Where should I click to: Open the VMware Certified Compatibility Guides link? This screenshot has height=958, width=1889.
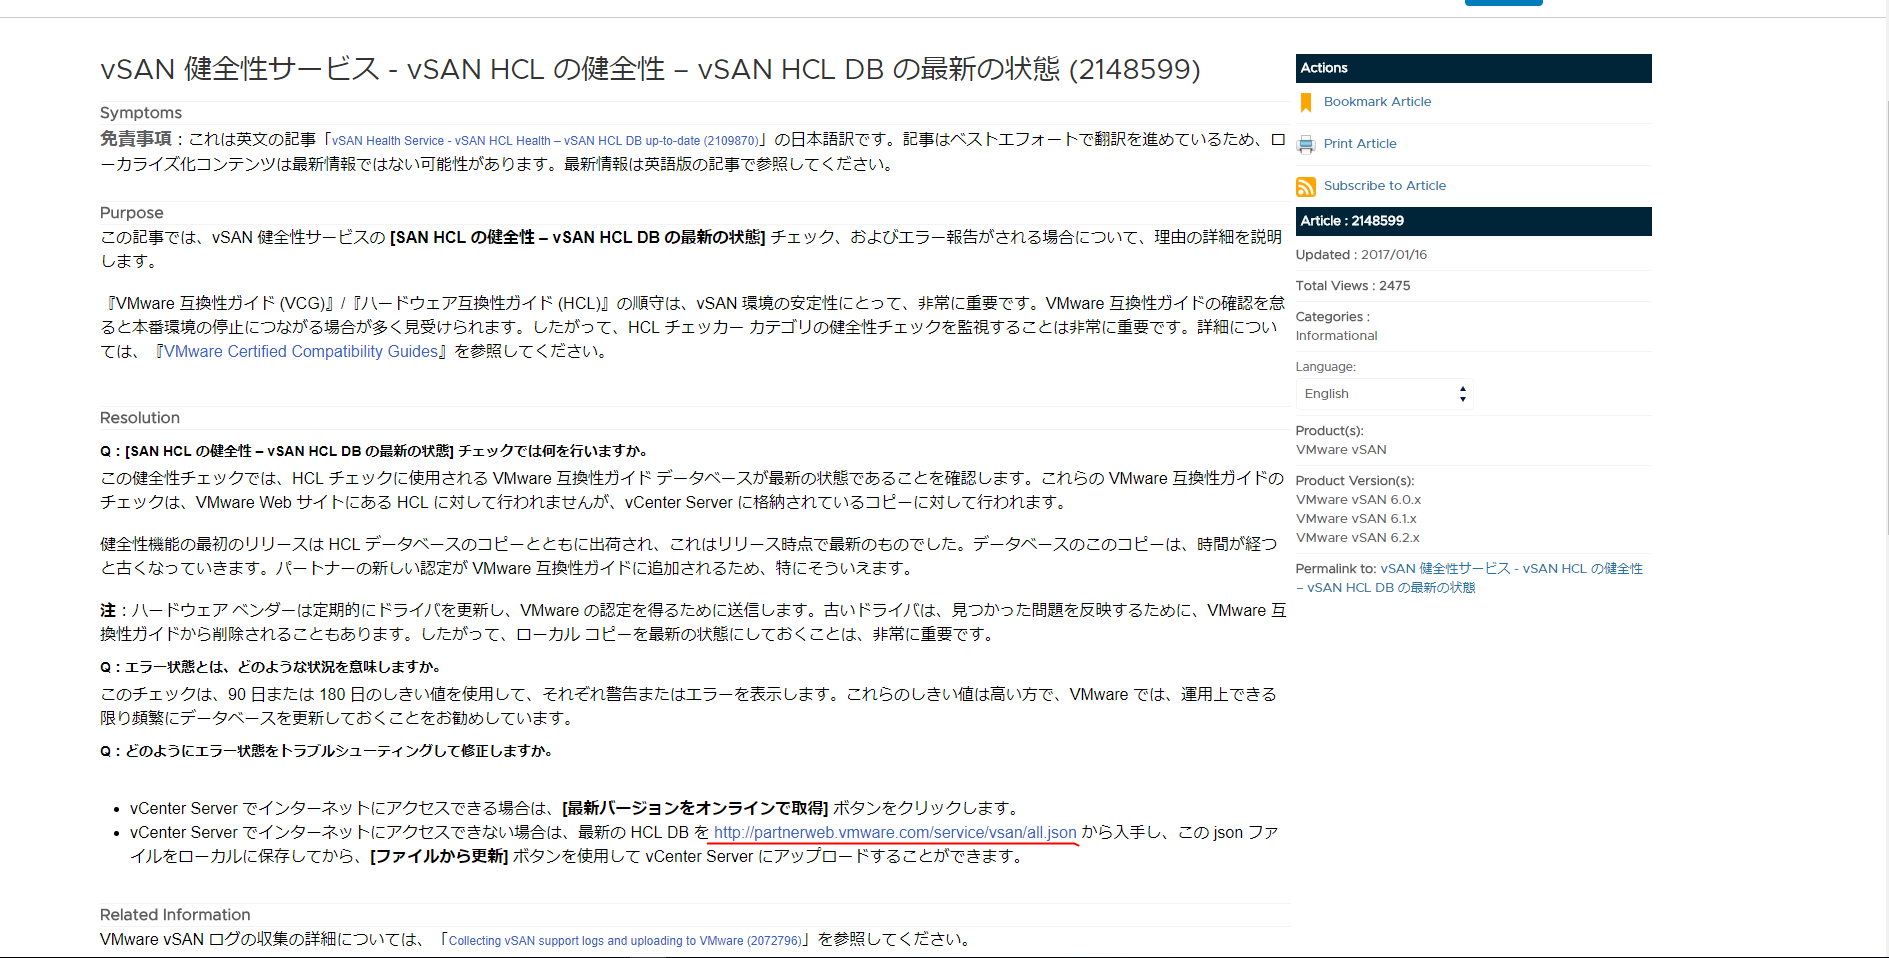point(301,352)
